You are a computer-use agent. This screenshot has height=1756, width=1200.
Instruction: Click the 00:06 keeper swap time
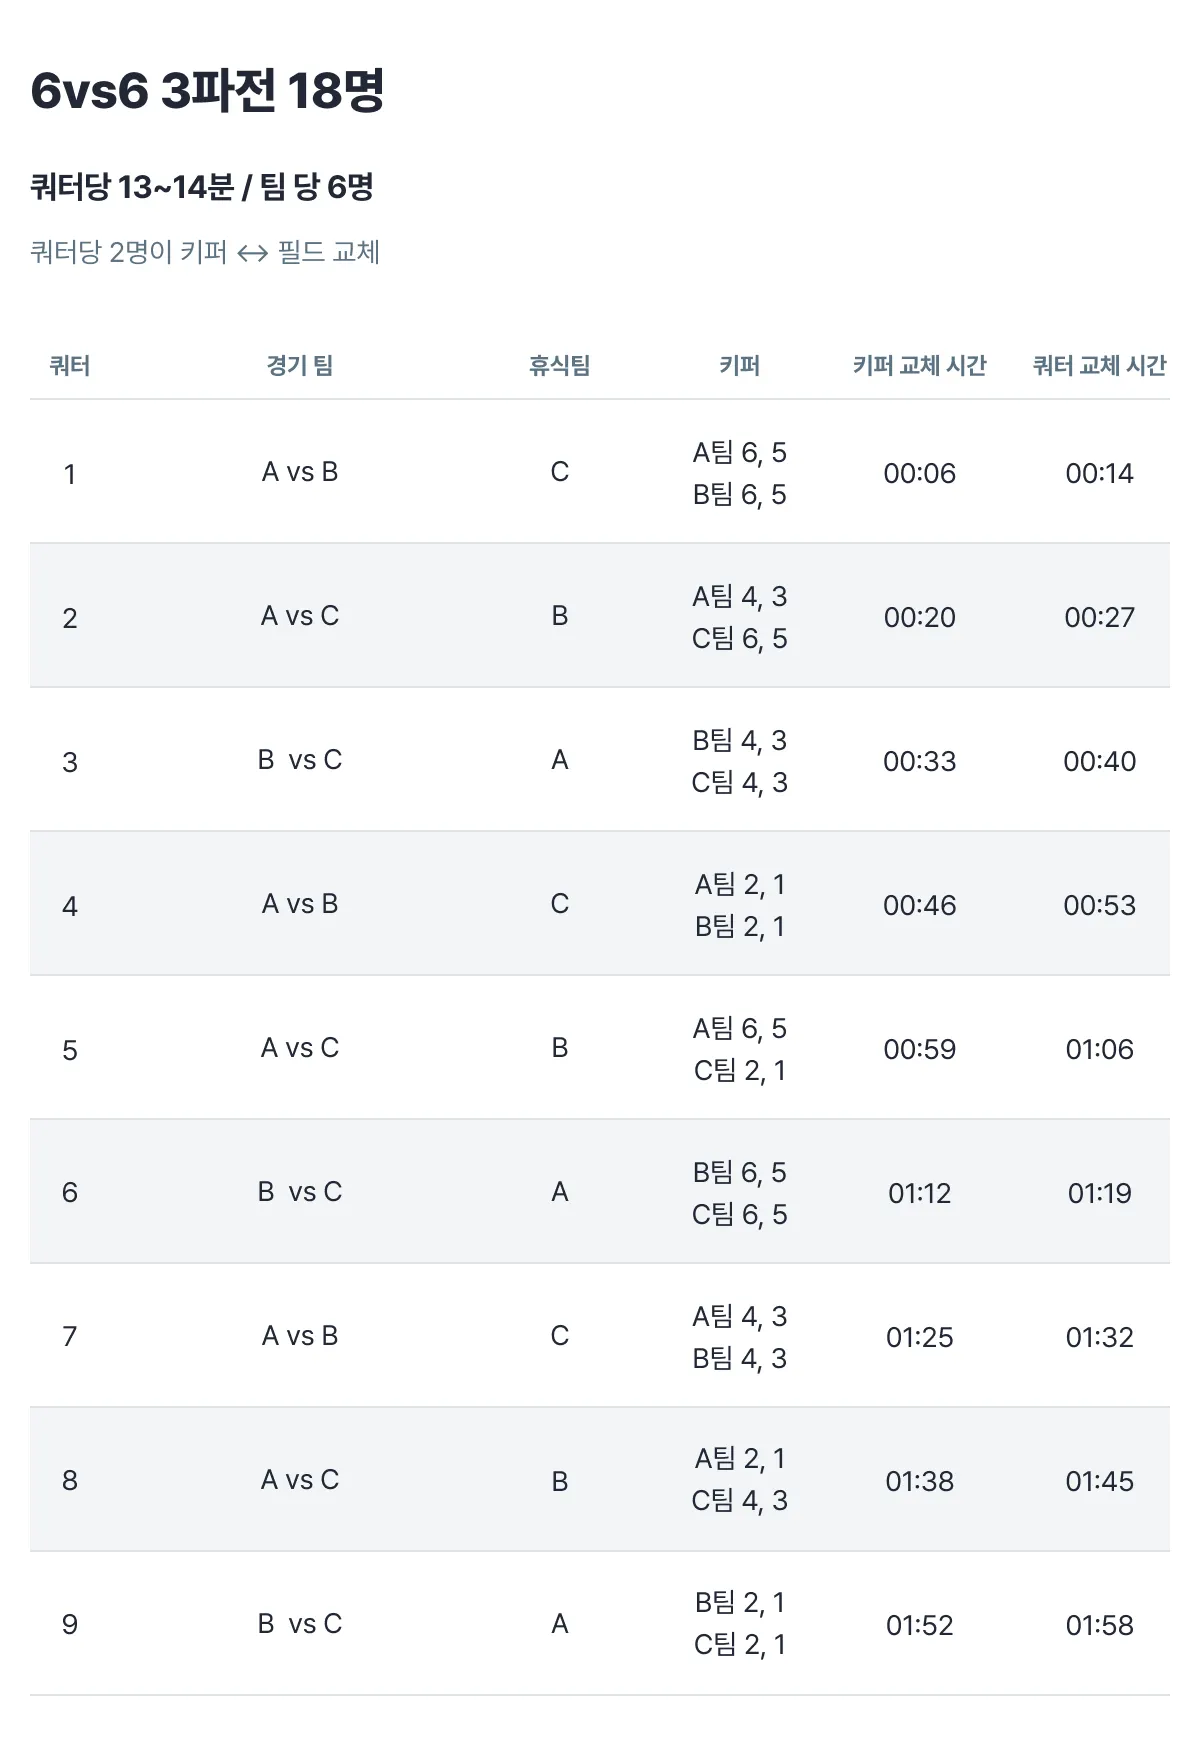pos(920,473)
